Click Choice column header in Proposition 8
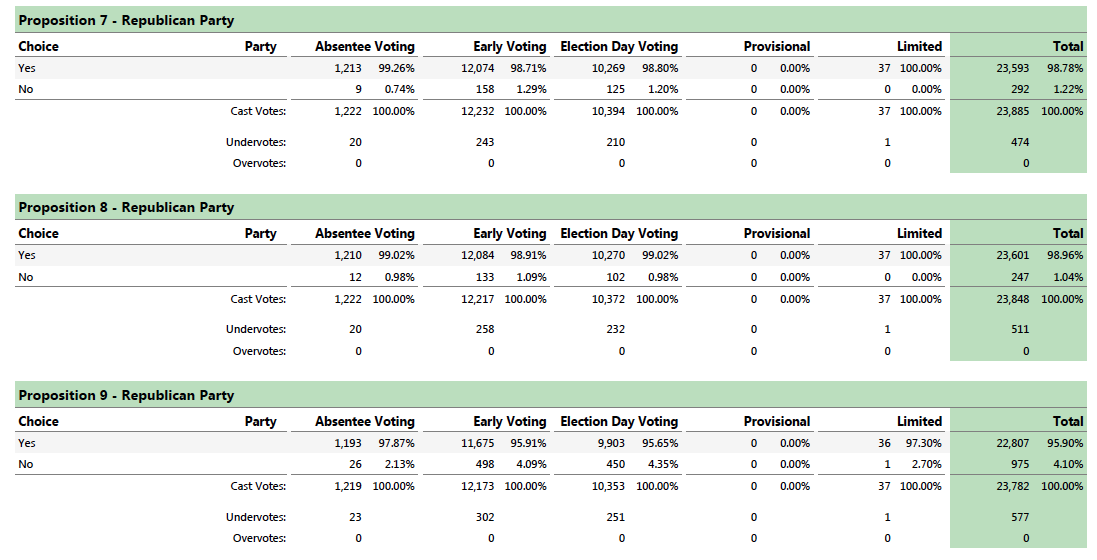This screenshot has height=560, width=1097. coord(38,233)
